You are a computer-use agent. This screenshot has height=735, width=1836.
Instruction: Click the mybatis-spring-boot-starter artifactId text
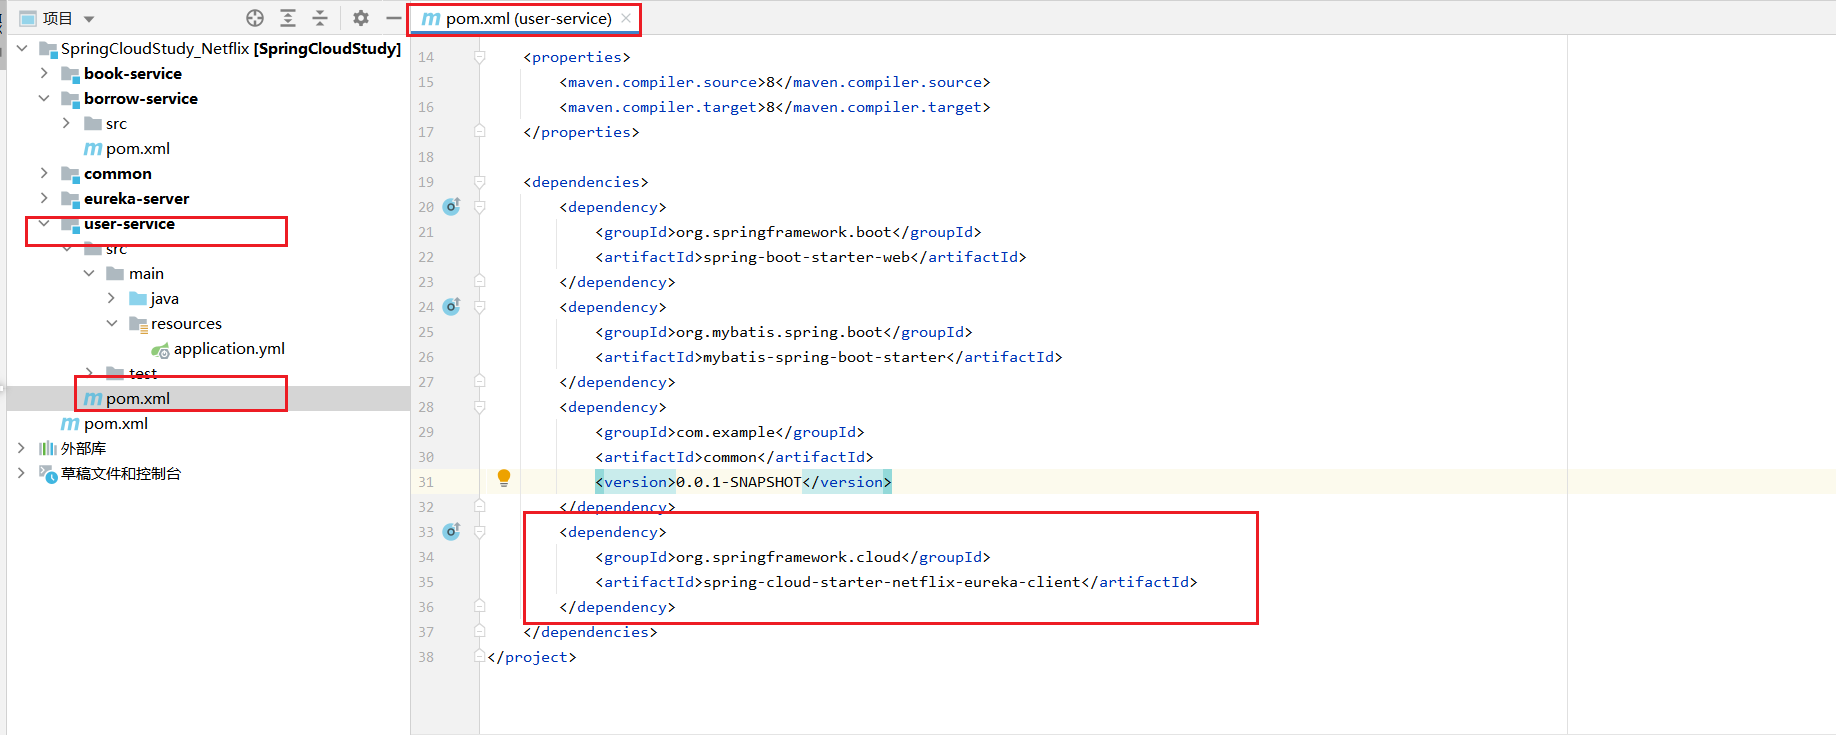pyautogui.click(x=824, y=357)
